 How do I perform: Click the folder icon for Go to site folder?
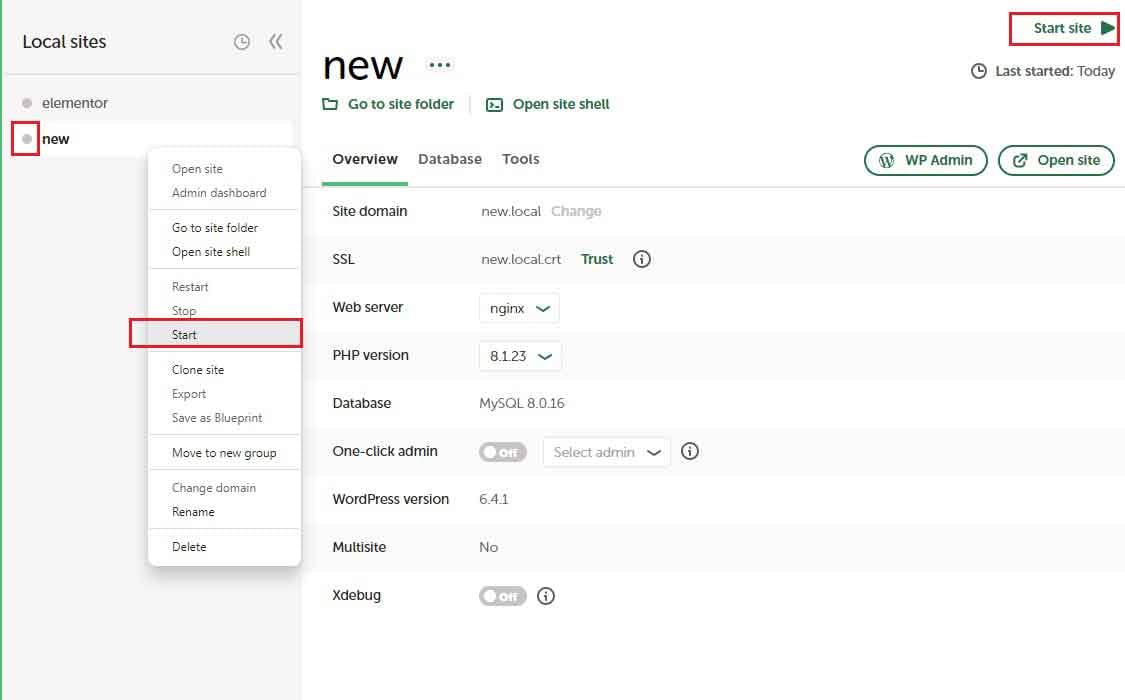click(x=332, y=104)
